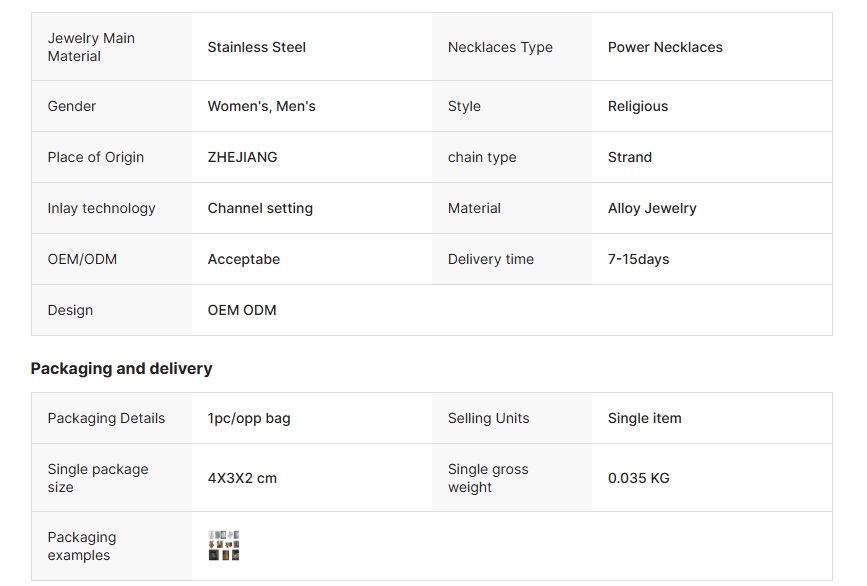The height and width of the screenshot is (586, 867).
Task: Click the 'Strand' chain type value
Action: click(x=630, y=157)
